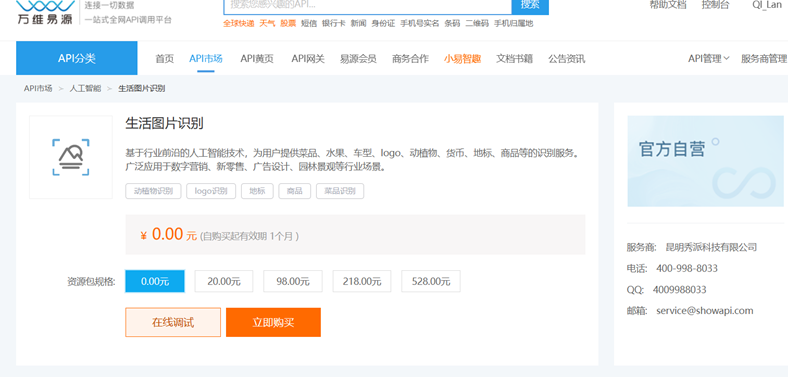
Task: Open 帮助文档 in the top bar
Action: tap(668, 5)
